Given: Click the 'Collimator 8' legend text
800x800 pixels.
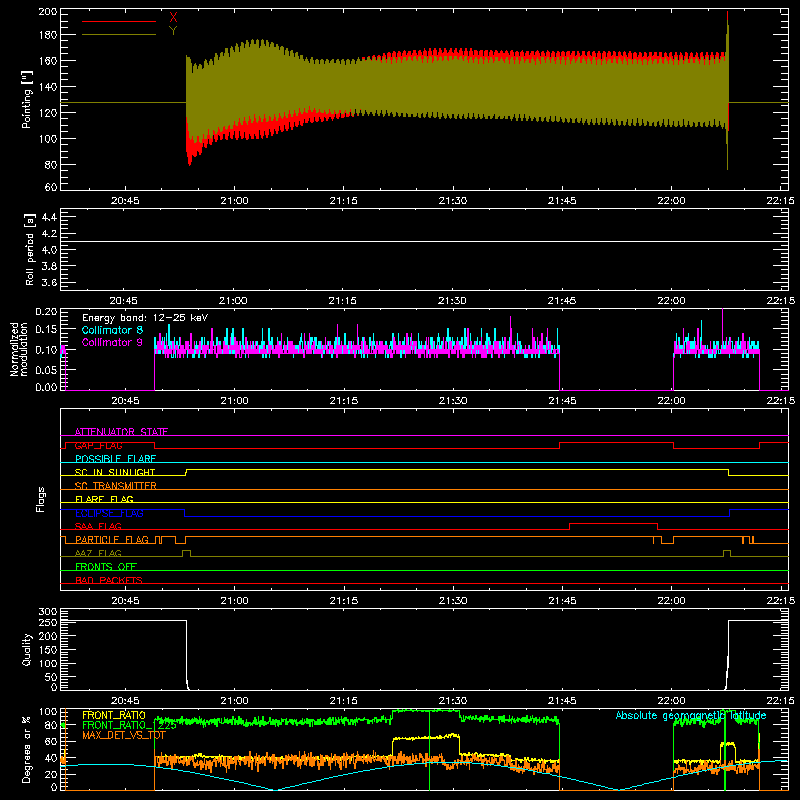Looking at the screenshot, I should point(112,330).
